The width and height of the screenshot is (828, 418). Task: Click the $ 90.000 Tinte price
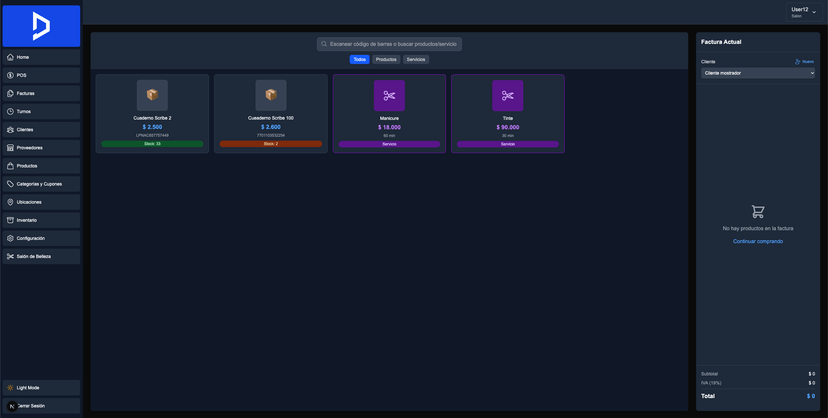tap(507, 127)
